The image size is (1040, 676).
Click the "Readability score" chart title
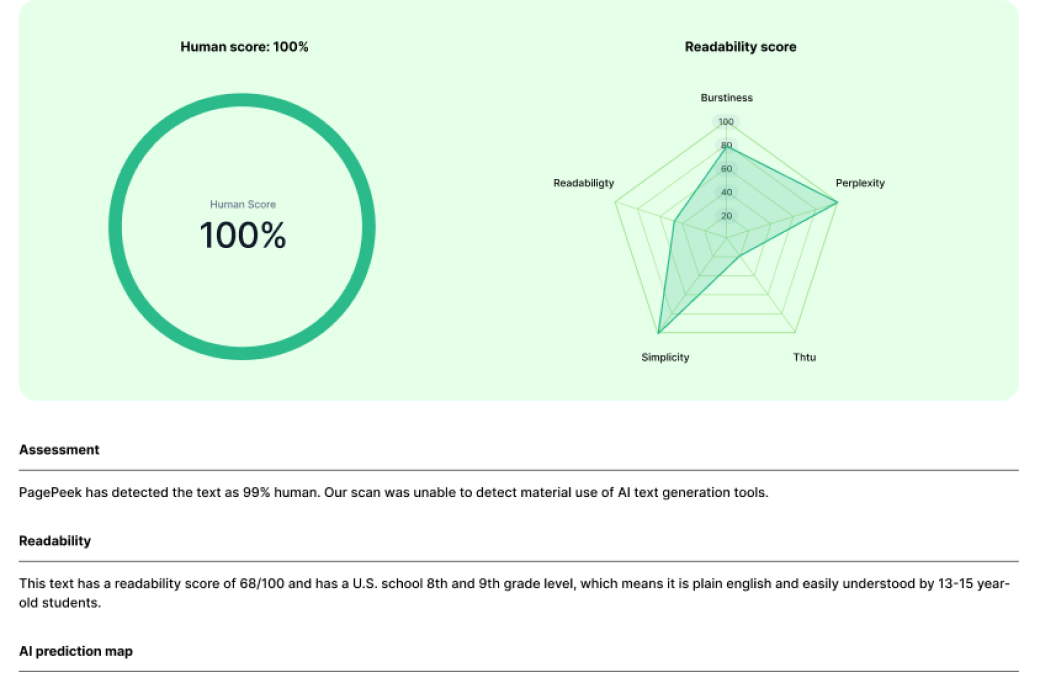(740, 47)
